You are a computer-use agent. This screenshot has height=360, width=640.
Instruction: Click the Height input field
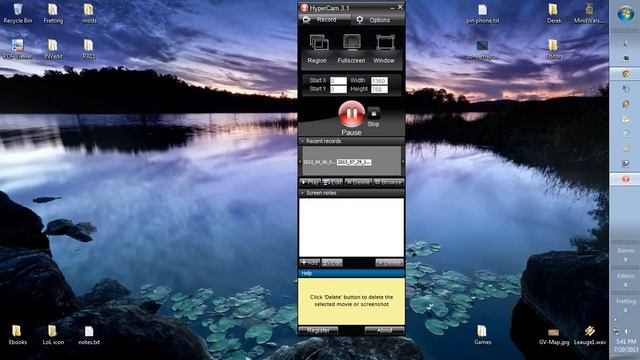click(379, 89)
